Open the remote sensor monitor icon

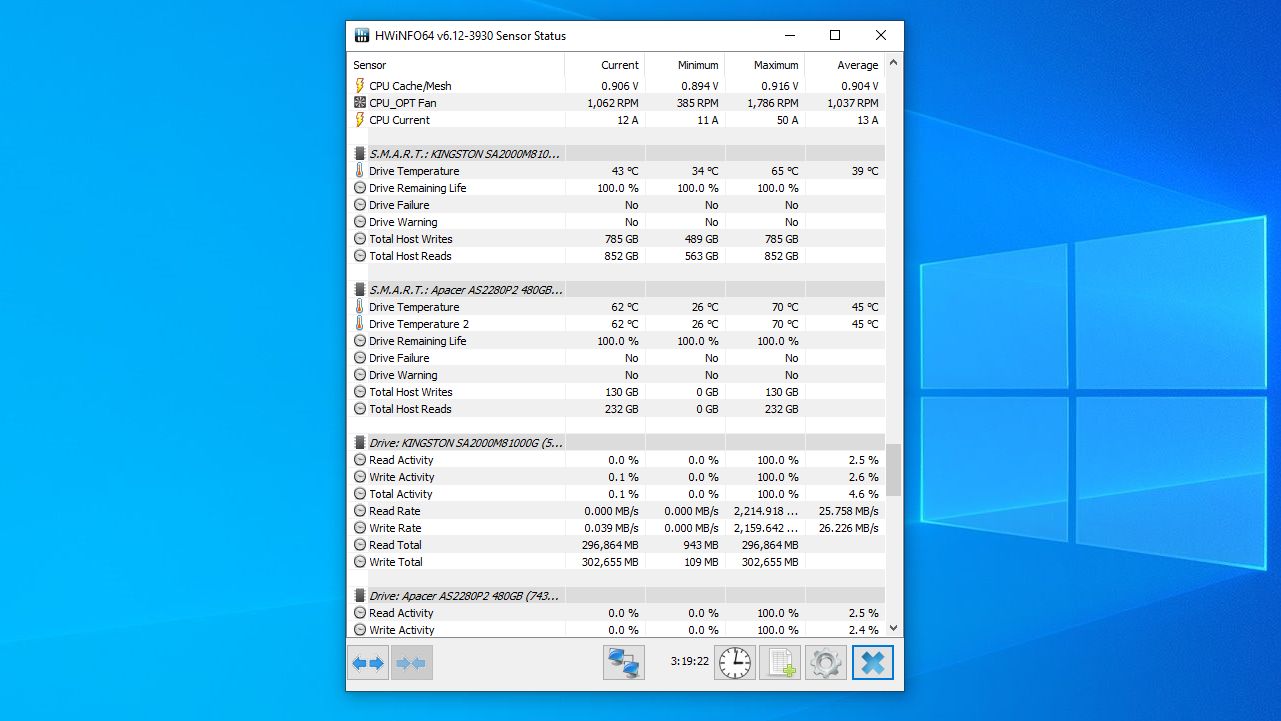click(x=623, y=662)
